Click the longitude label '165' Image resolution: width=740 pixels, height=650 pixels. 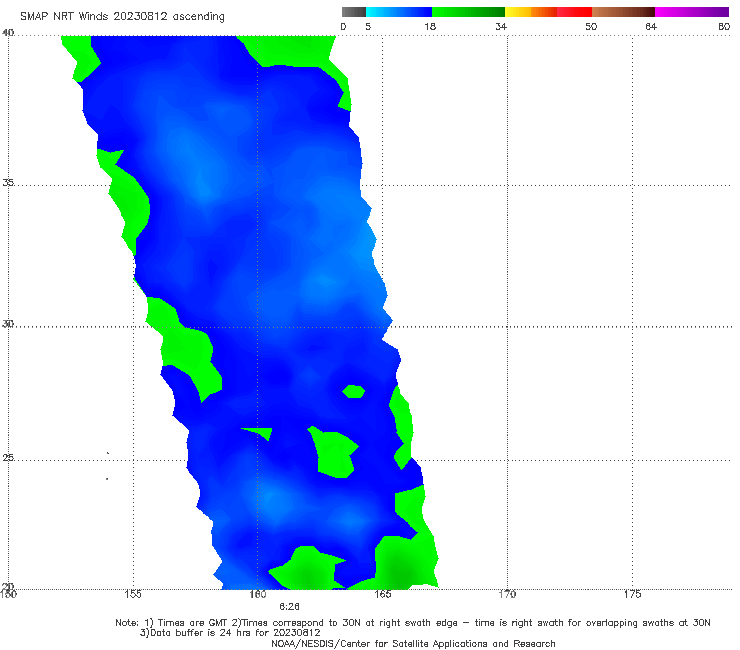point(383,594)
